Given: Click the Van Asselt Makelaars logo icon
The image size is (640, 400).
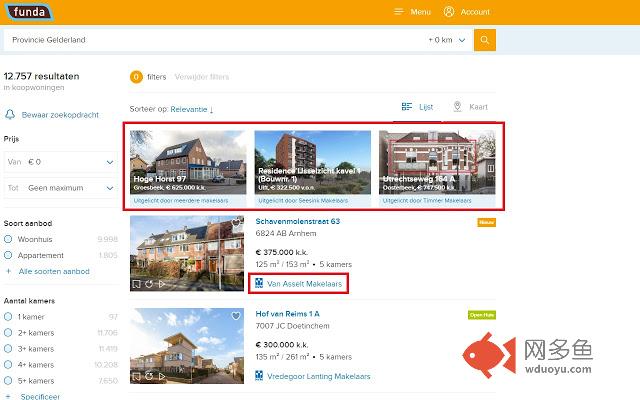Looking at the screenshot, I should (259, 284).
